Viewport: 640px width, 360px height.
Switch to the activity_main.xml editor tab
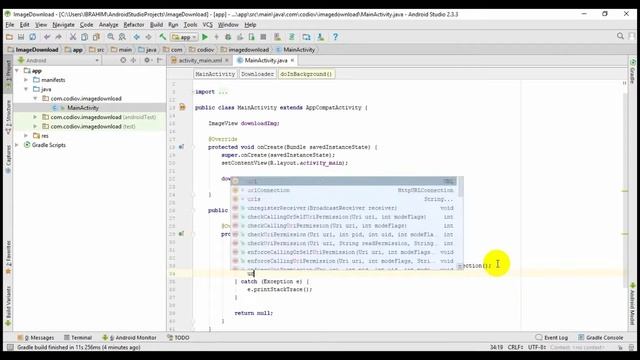tap(200, 60)
